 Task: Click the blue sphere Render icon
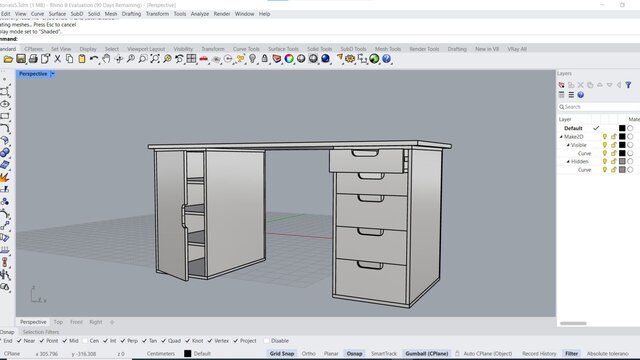(325, 59)
